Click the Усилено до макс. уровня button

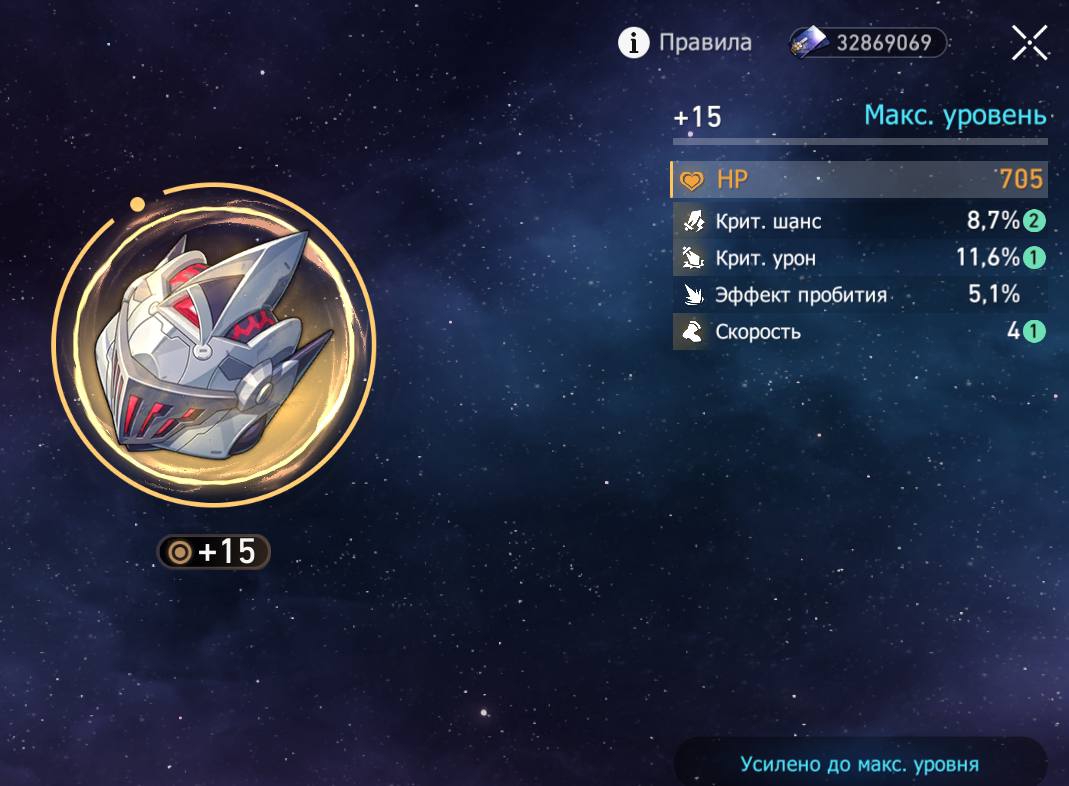[860, 764]
